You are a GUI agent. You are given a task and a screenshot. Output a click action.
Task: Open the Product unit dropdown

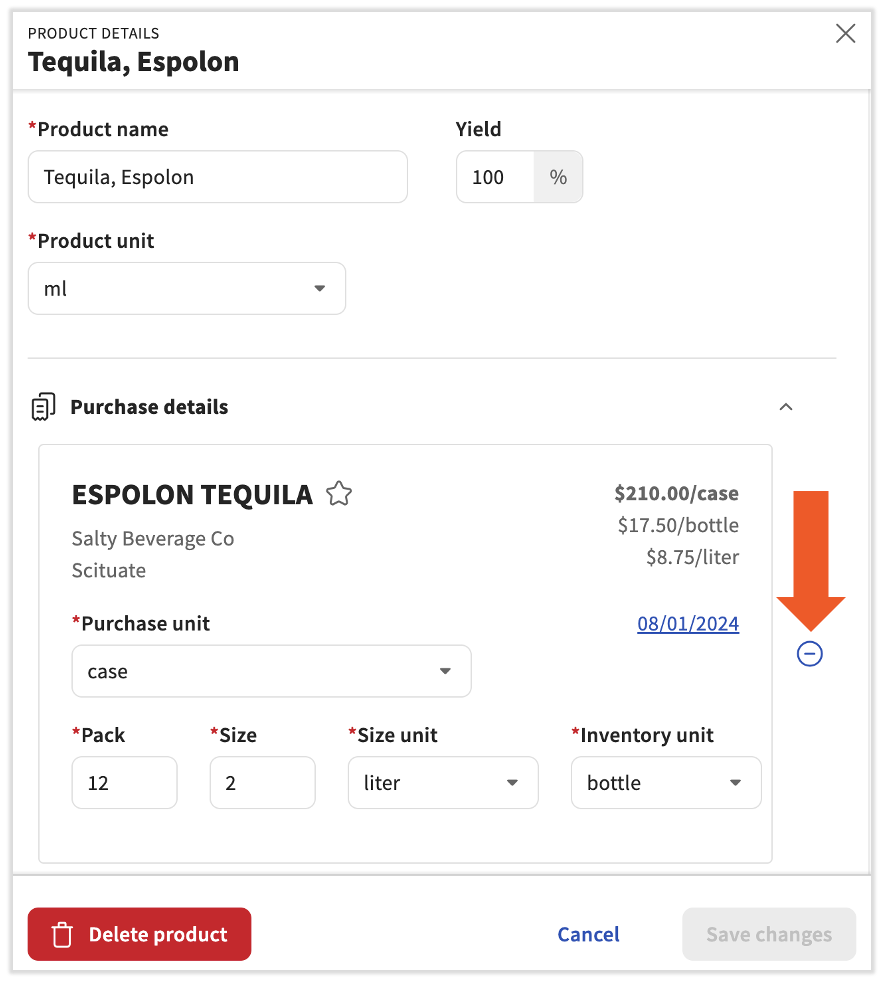click(187, 289)
